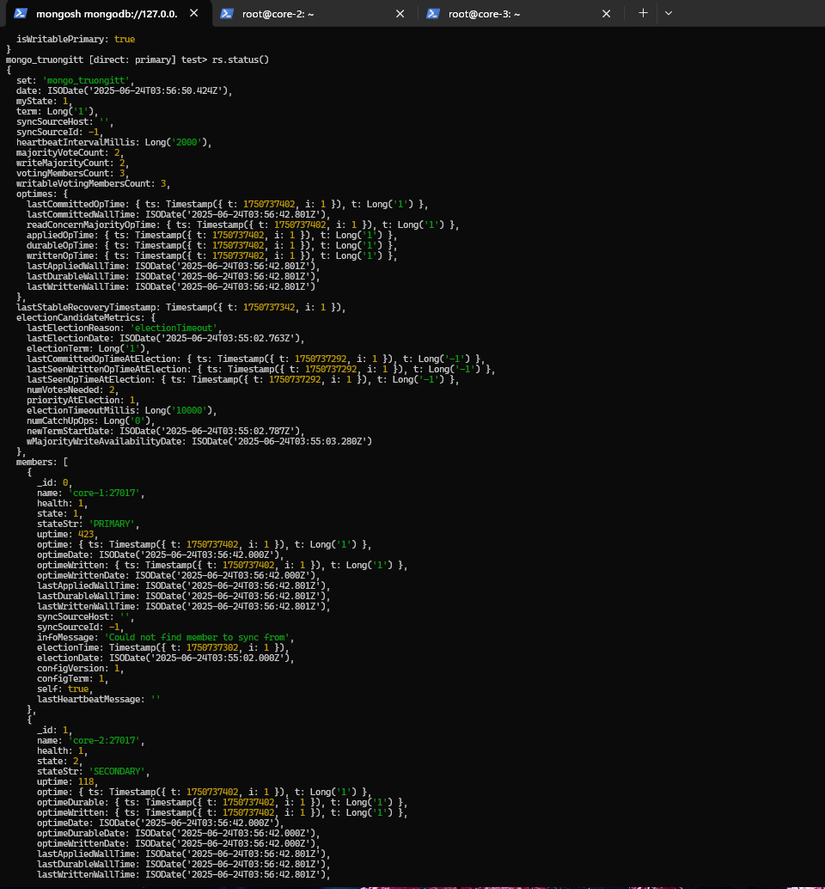This screenshot has height=889, width=825.
Task: Open a new terminal tab
Action: click(x=643, y=13)
